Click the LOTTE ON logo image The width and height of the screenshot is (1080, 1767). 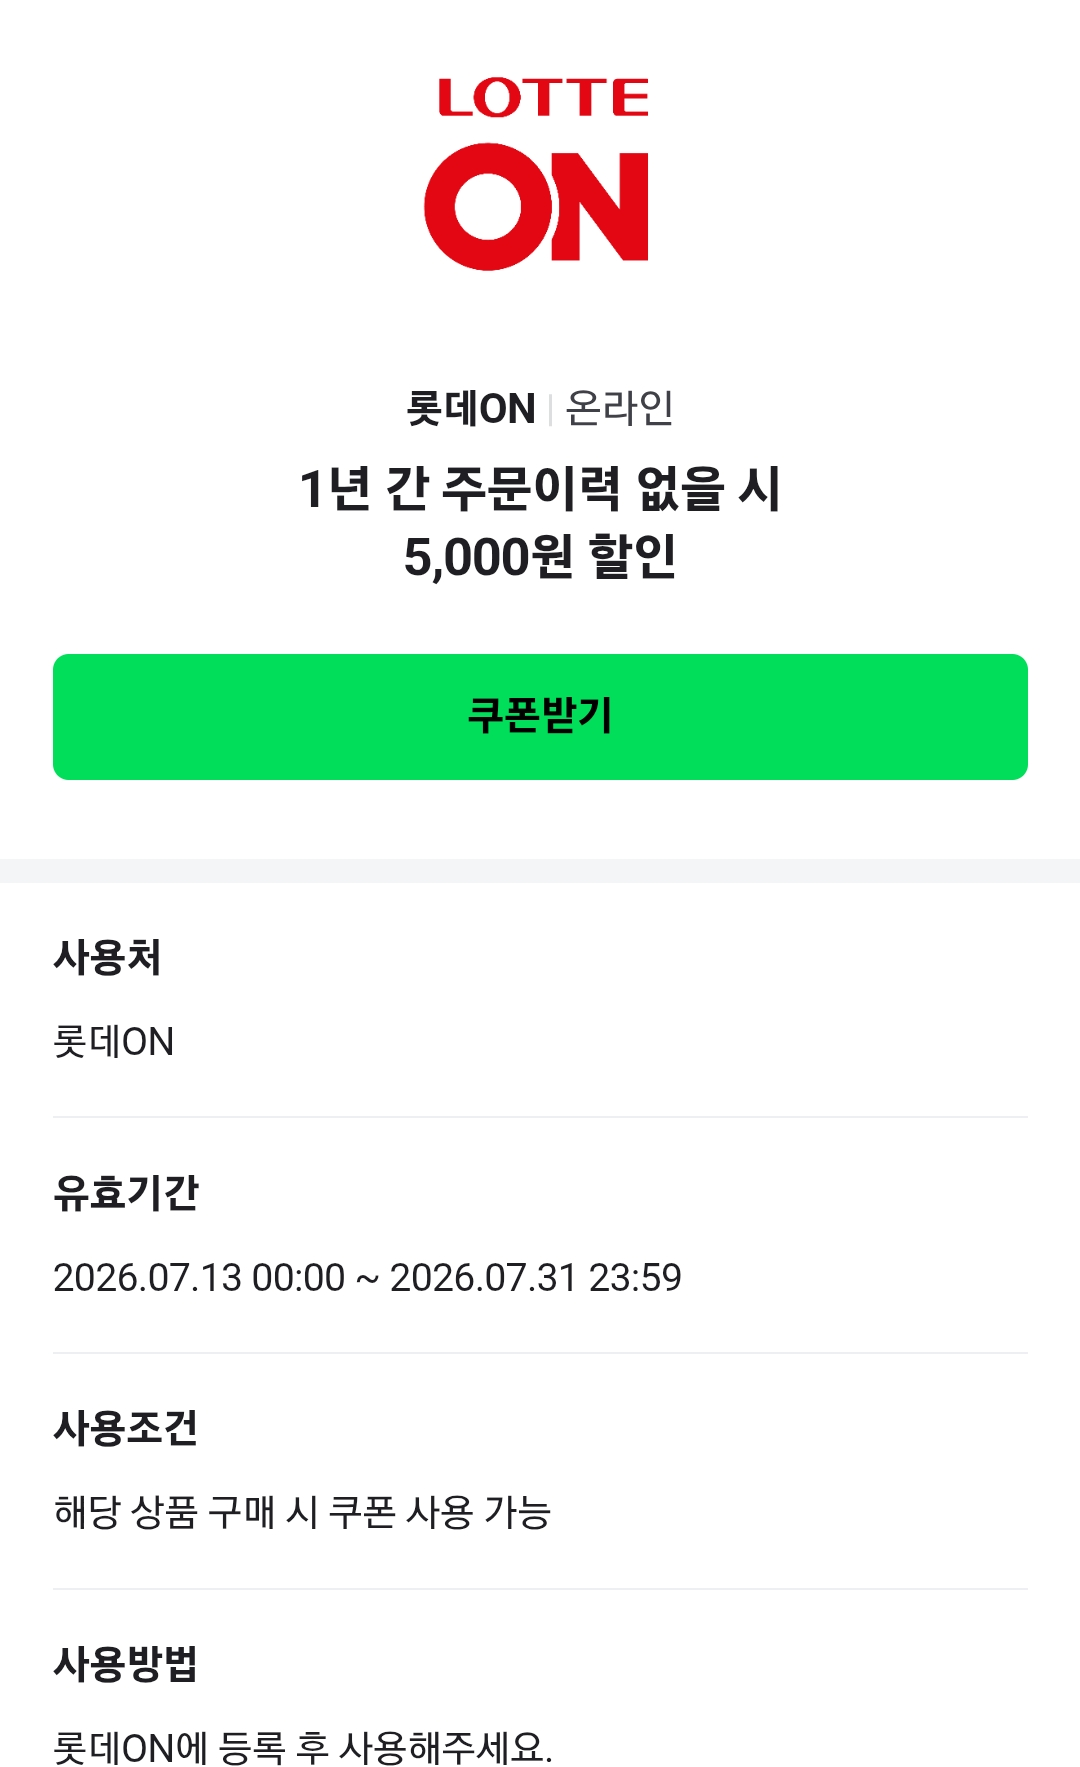540,173
